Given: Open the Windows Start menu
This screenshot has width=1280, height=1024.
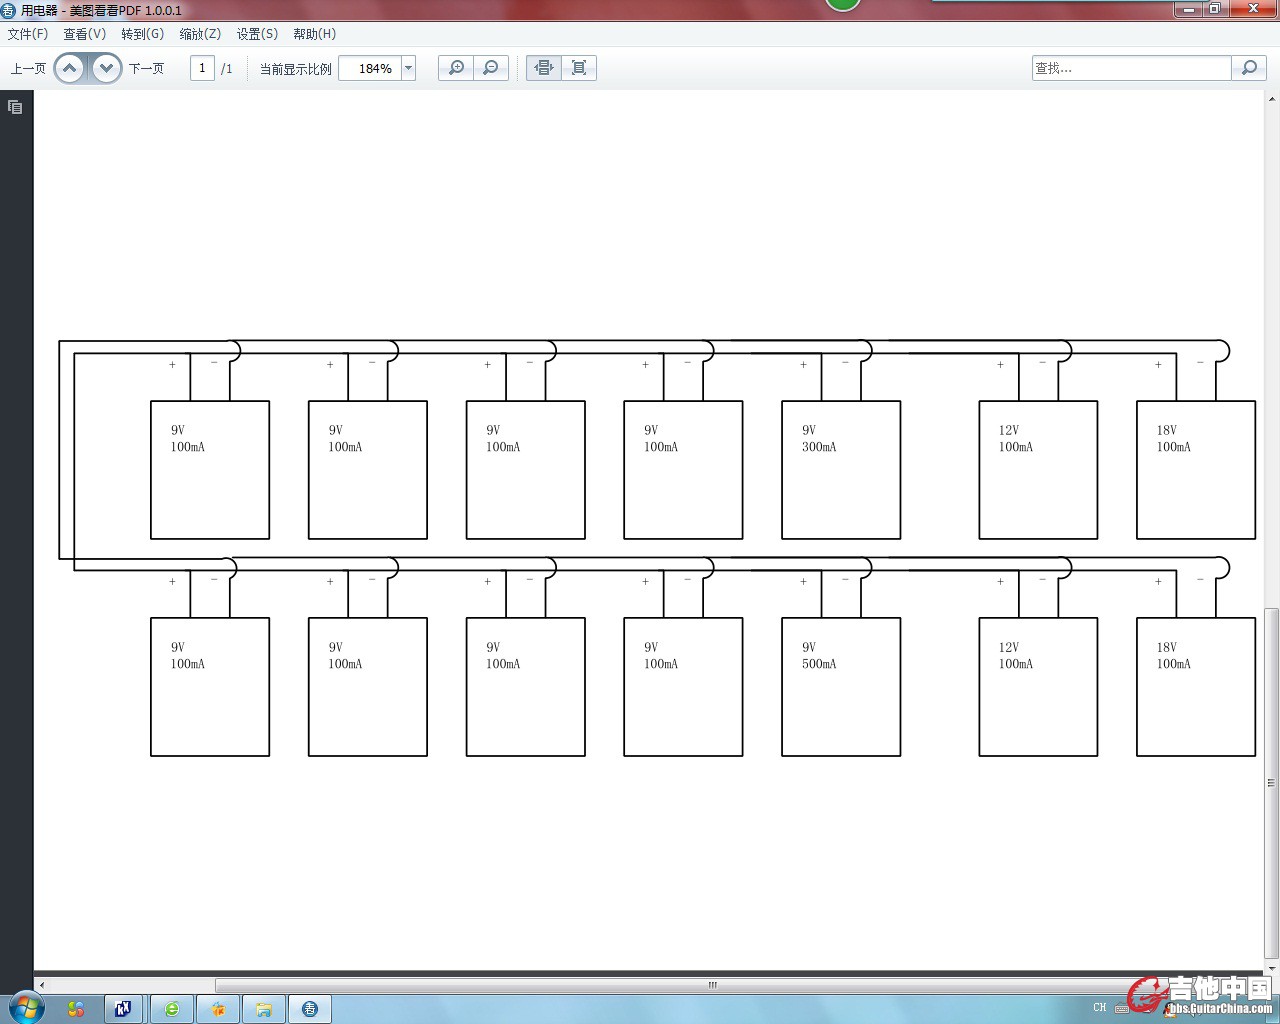Looking at the screenshot, I should point(24,1008).
